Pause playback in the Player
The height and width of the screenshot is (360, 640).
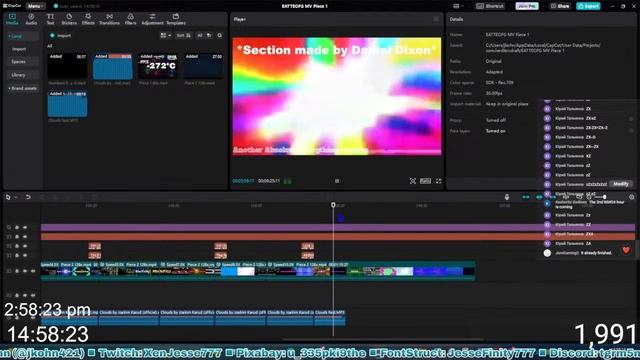(337, 181)
